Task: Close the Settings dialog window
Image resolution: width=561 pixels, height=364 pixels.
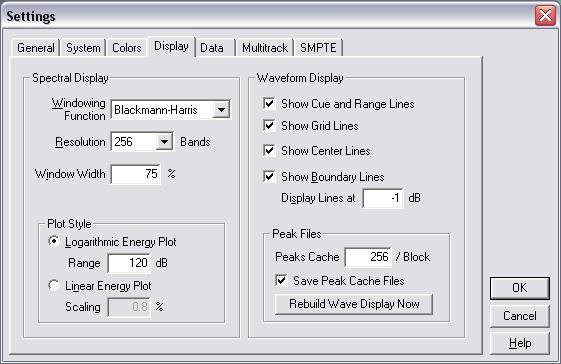Action: [545, 16]
